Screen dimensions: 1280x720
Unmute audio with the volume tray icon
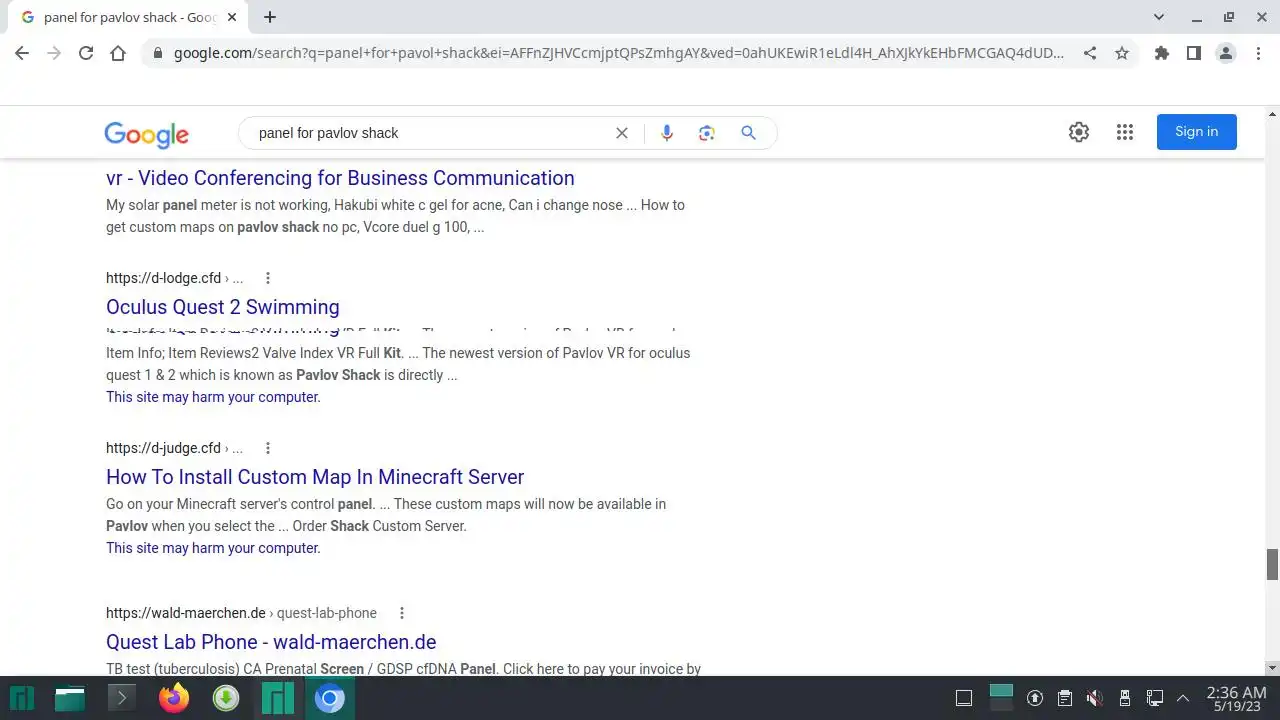click(x=1095, y=698)
